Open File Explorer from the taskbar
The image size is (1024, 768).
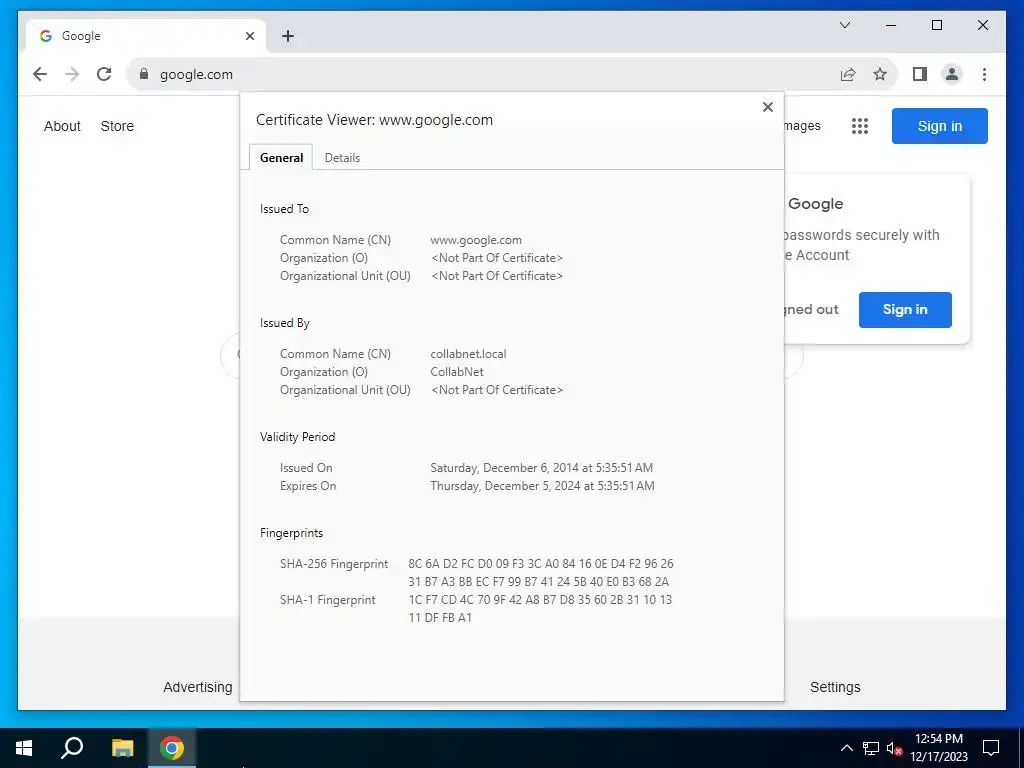click(x=122, y=748)
